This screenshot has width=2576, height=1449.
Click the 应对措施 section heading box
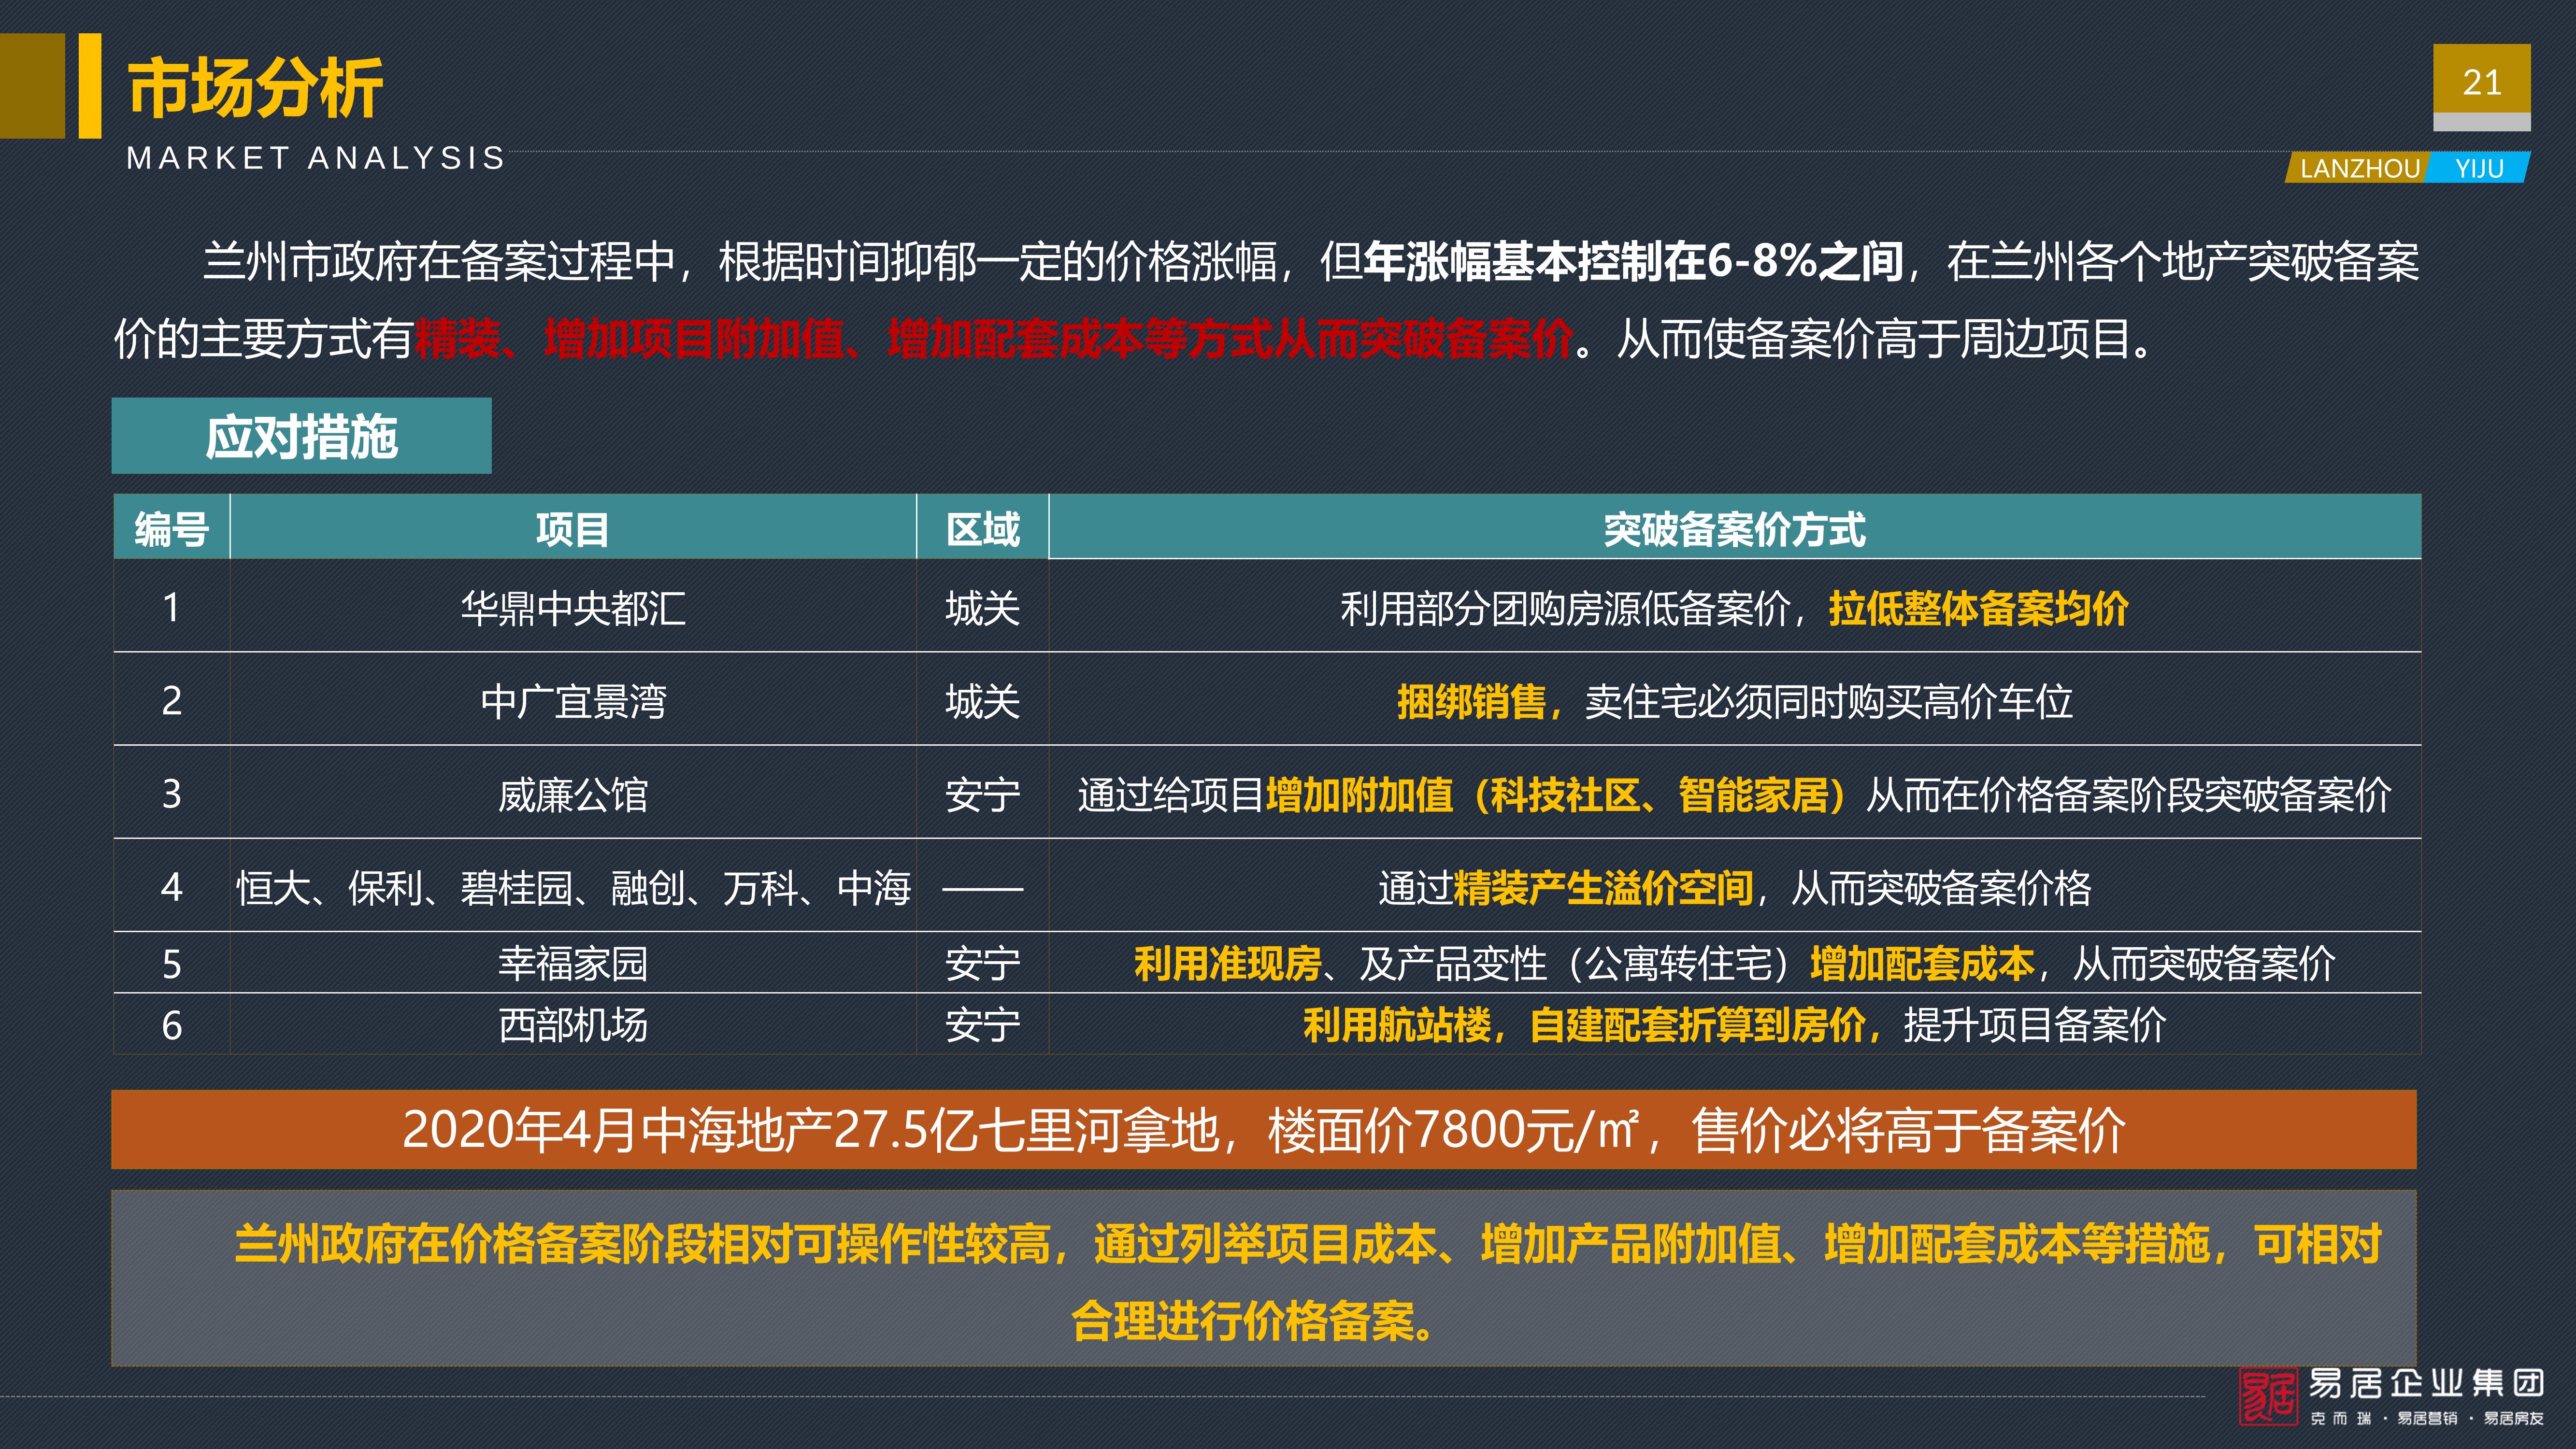tap(301, 436)
